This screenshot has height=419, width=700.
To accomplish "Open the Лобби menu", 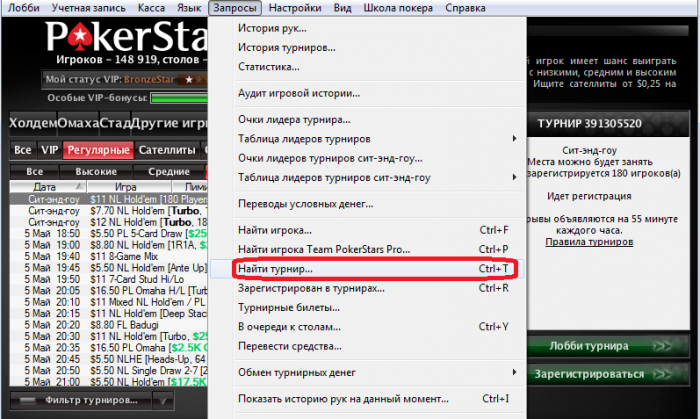I will [24, 8].
